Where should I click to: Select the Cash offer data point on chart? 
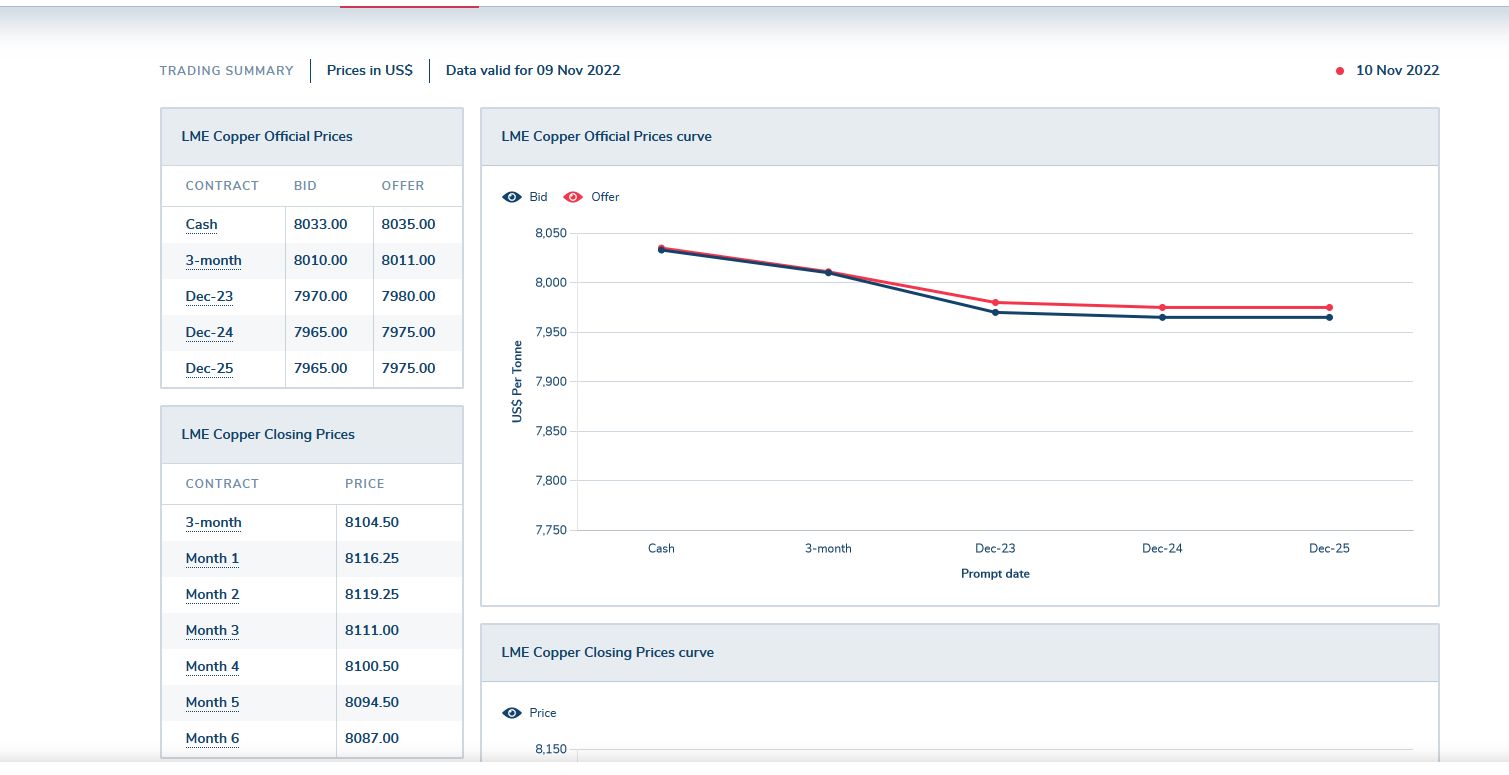click(x=661, y=247)
